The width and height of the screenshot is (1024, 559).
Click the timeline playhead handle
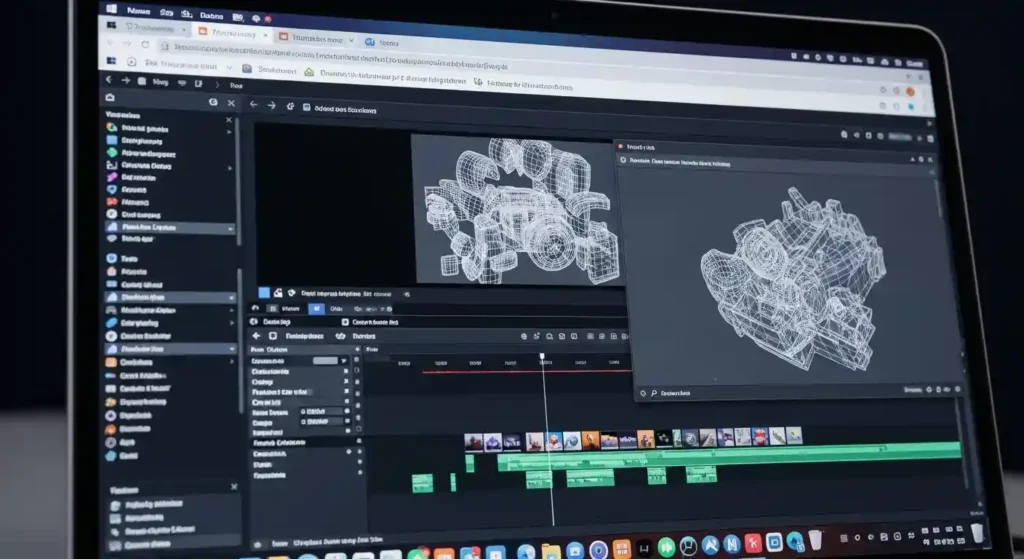[x=541, y=357]
